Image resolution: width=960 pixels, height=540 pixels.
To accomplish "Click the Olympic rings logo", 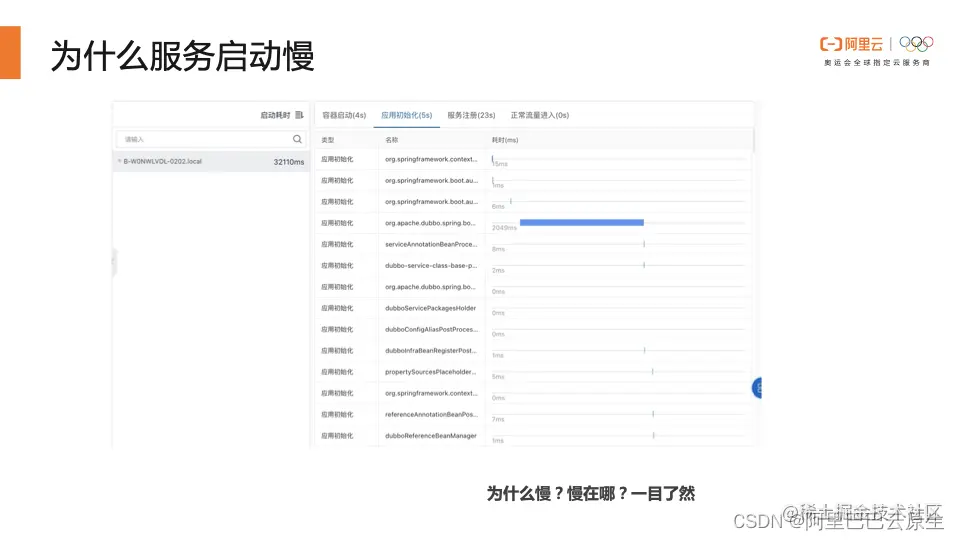I will [x=916, y=43].
